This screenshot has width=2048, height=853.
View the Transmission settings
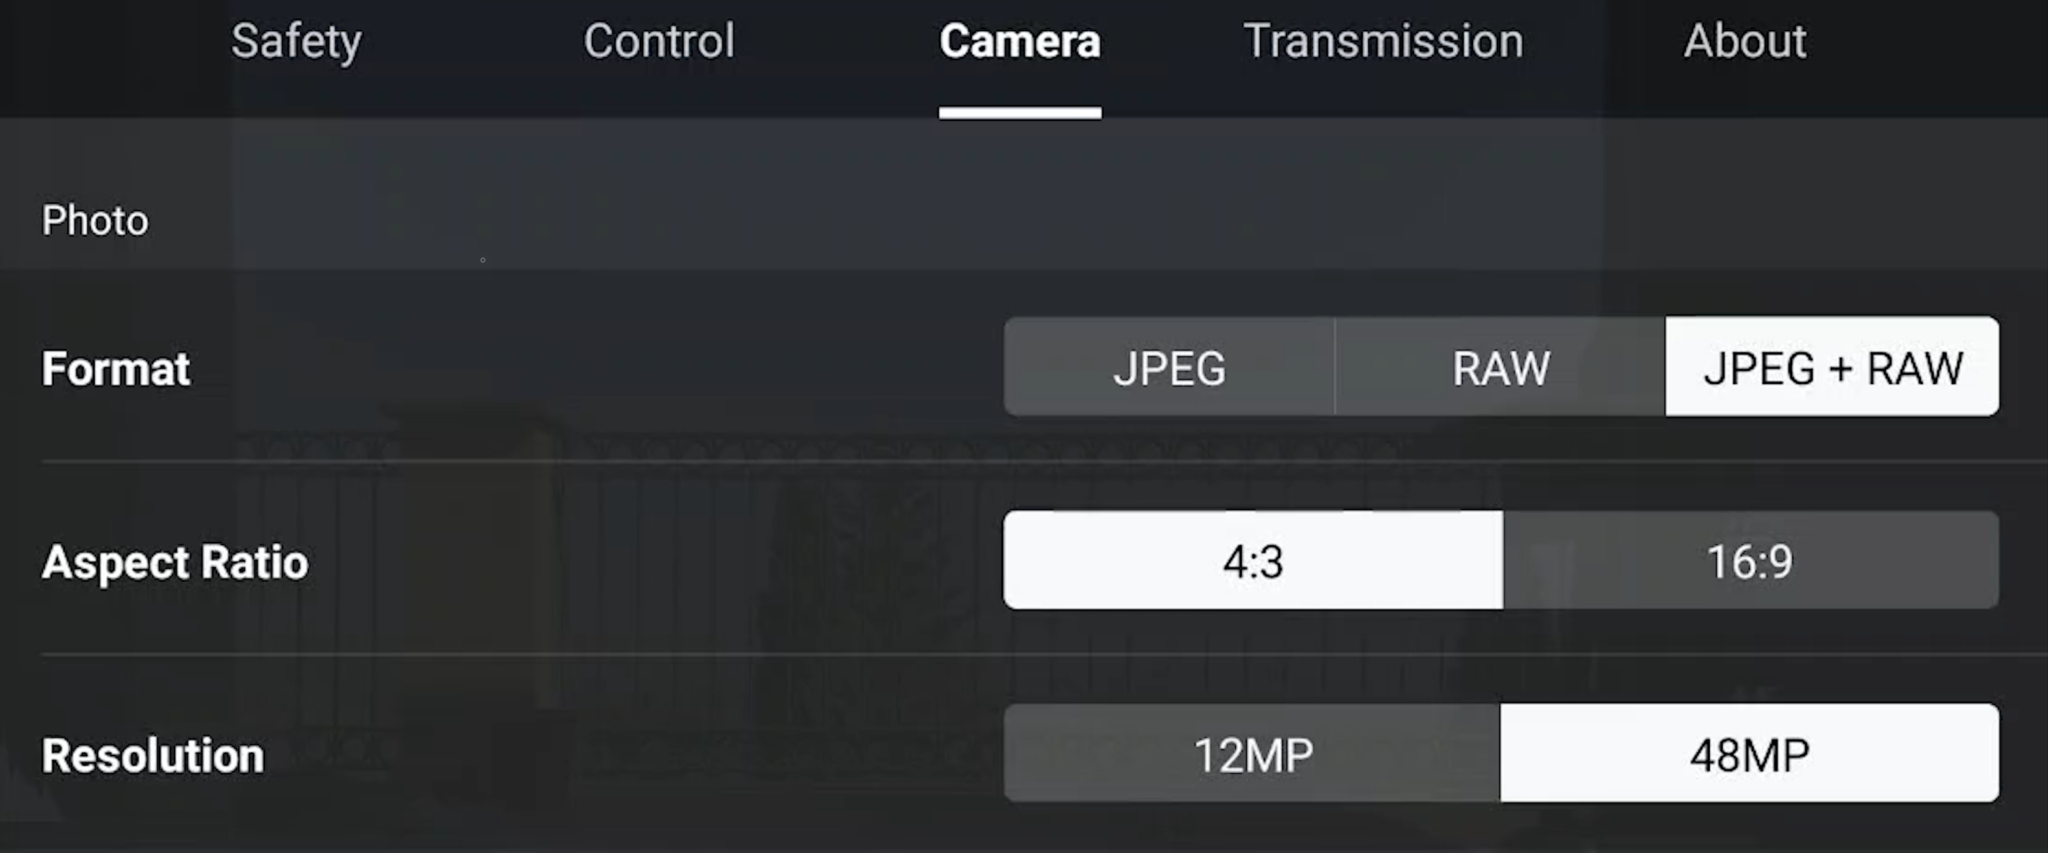1383,42
